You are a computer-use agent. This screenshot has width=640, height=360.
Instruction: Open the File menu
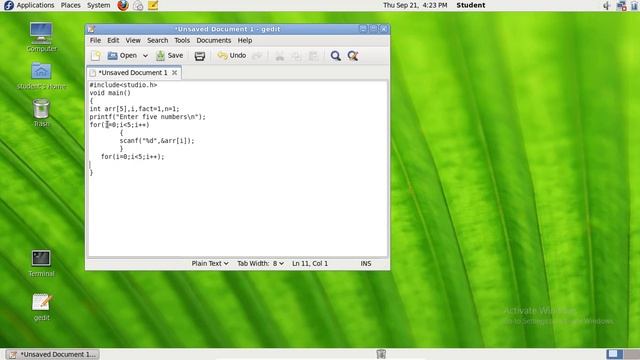tap(95, 40)
